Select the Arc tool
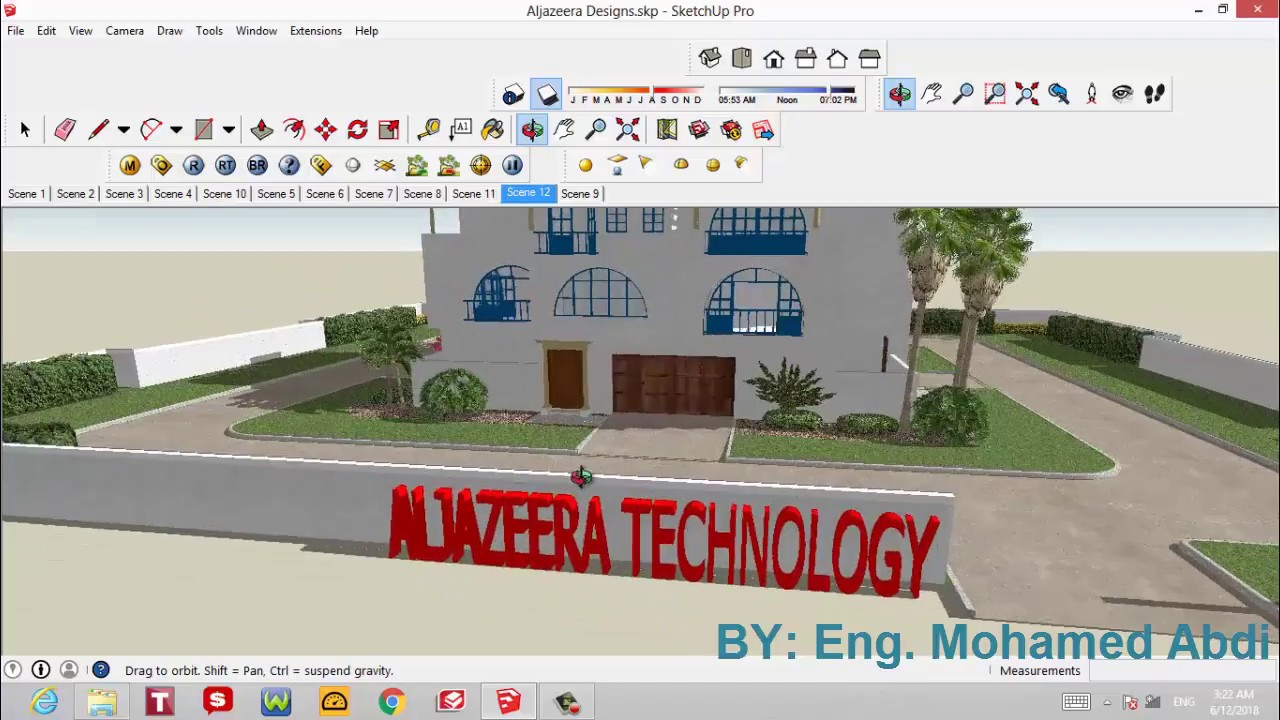This screenshot has height=720, width=1280. [151, 129]
